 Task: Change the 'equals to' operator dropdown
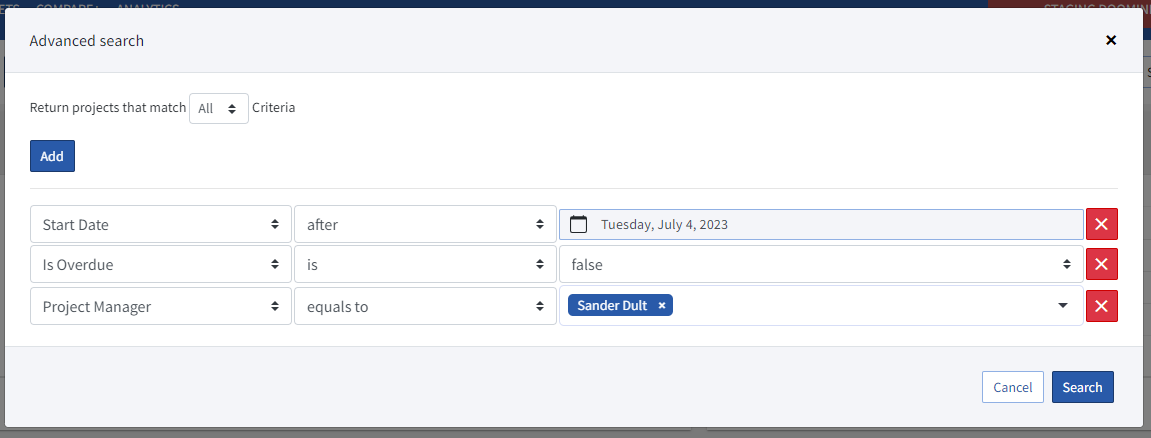coord(424,307)
